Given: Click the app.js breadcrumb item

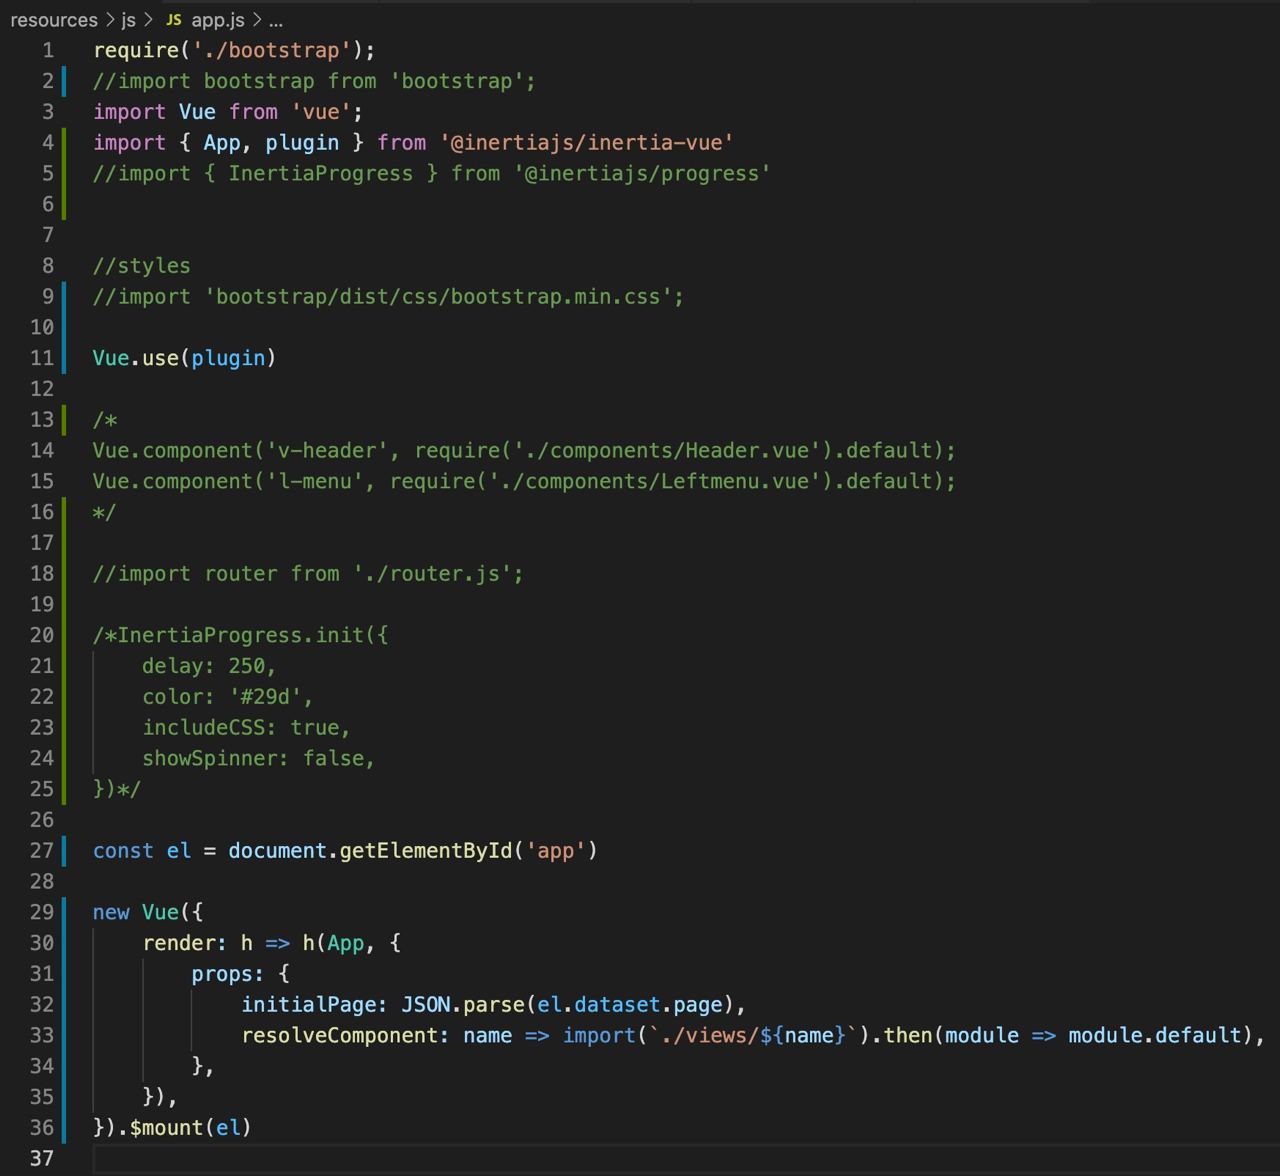Looking at the screenshot, I should coord(217,20).
